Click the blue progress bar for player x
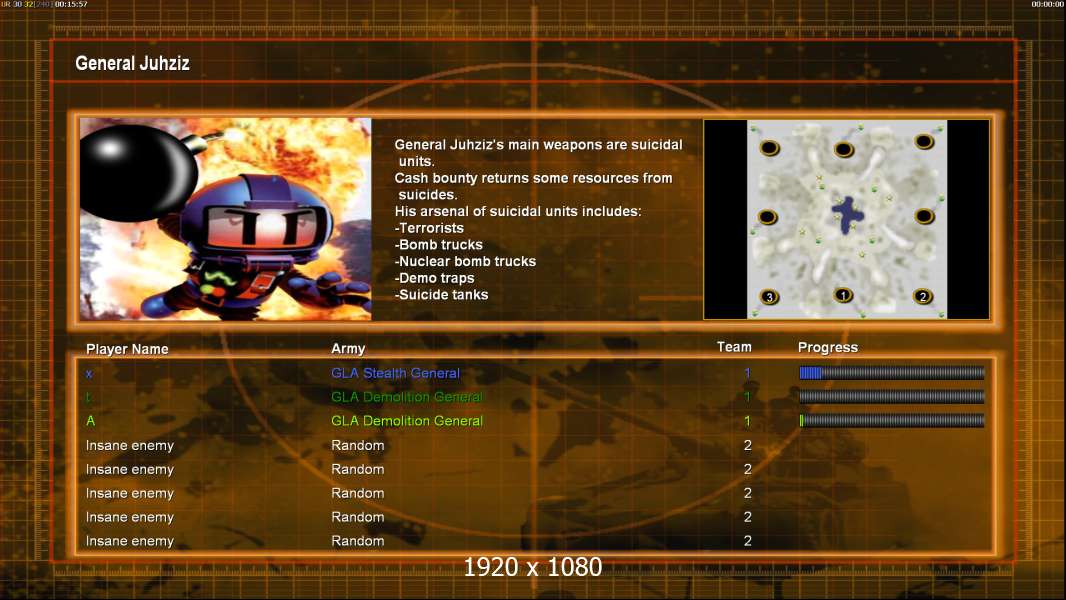1066x600 pixels. click(891, 373)
